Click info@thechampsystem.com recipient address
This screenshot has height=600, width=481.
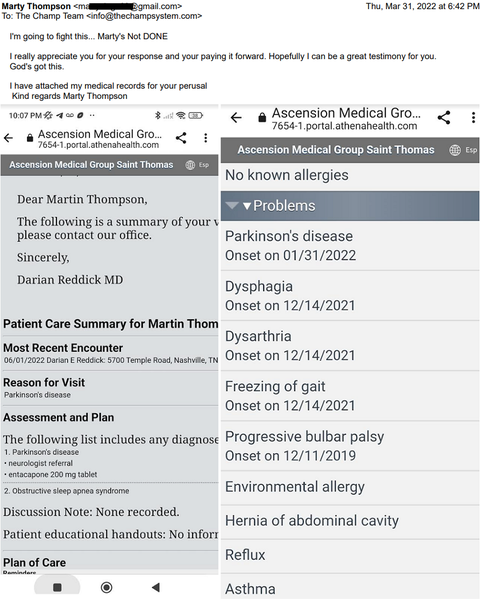pos(145,16)
